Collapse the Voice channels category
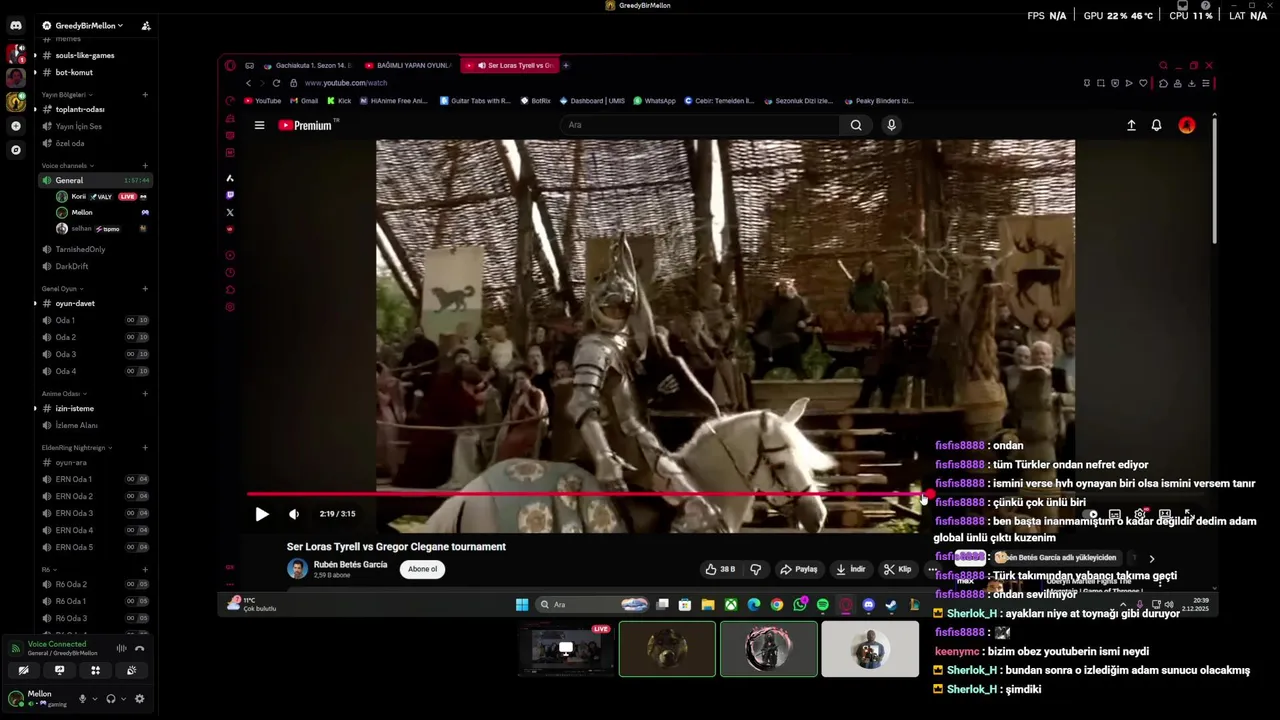This screenshot has width=1280, height=720. [x=67, y=165]
